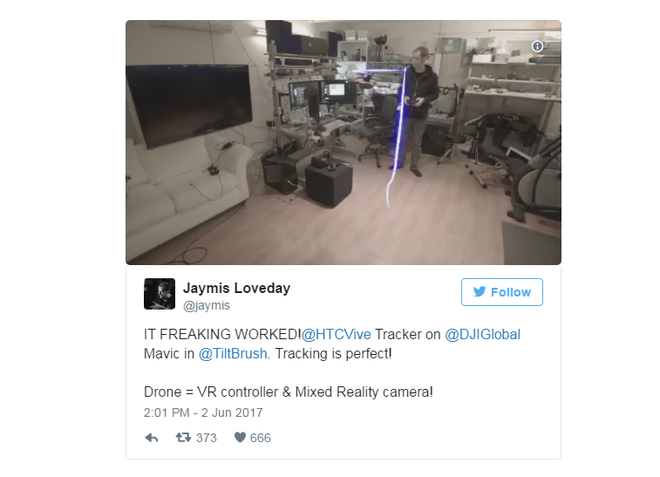Click the Jaymis Loveday display name
The width and height of the screenshot is (660, 477).
(237, 288)
